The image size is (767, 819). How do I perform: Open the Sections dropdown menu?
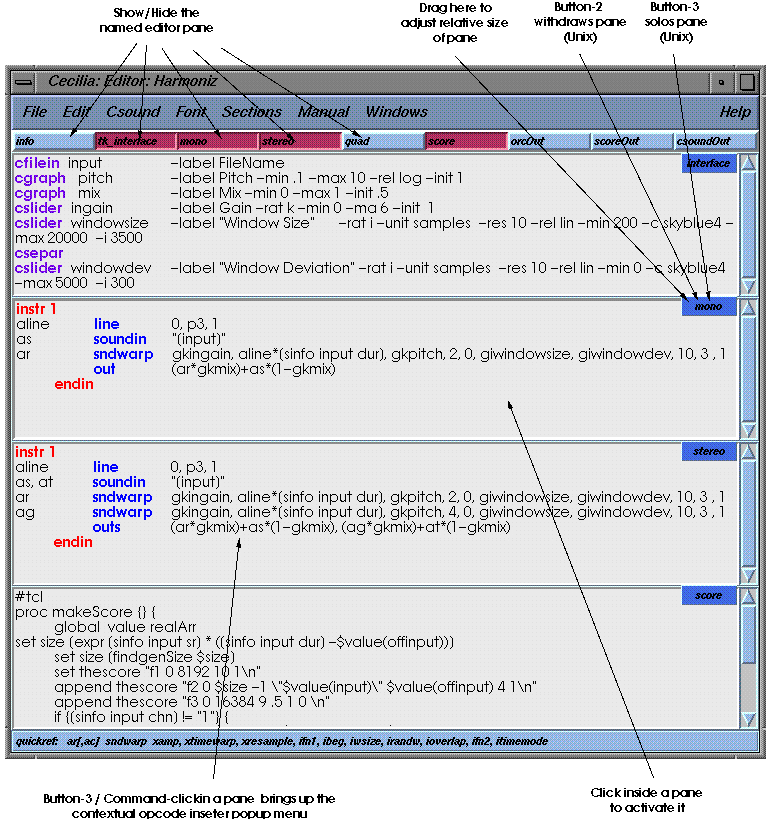pyautogui.click(x=251, y=112)
